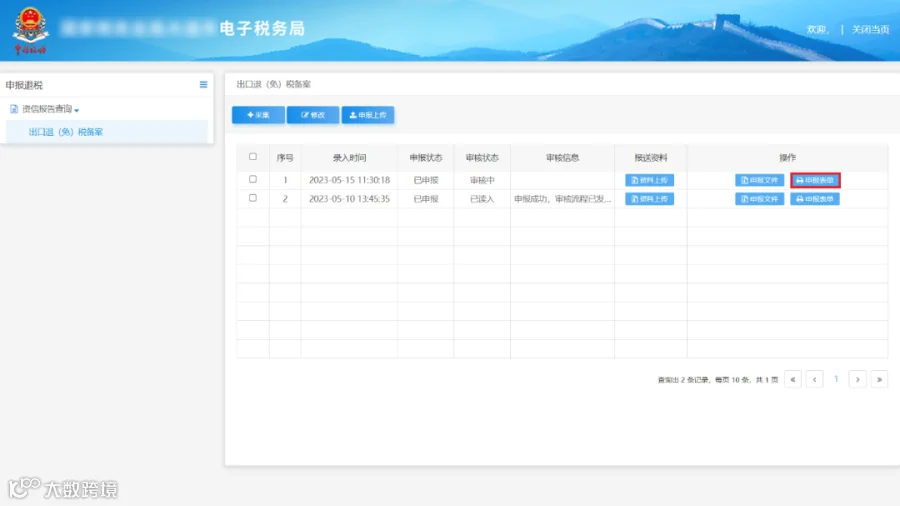Click the 修改 edit button
This screenshot has height=506, width=900.
tap(313, 115)
